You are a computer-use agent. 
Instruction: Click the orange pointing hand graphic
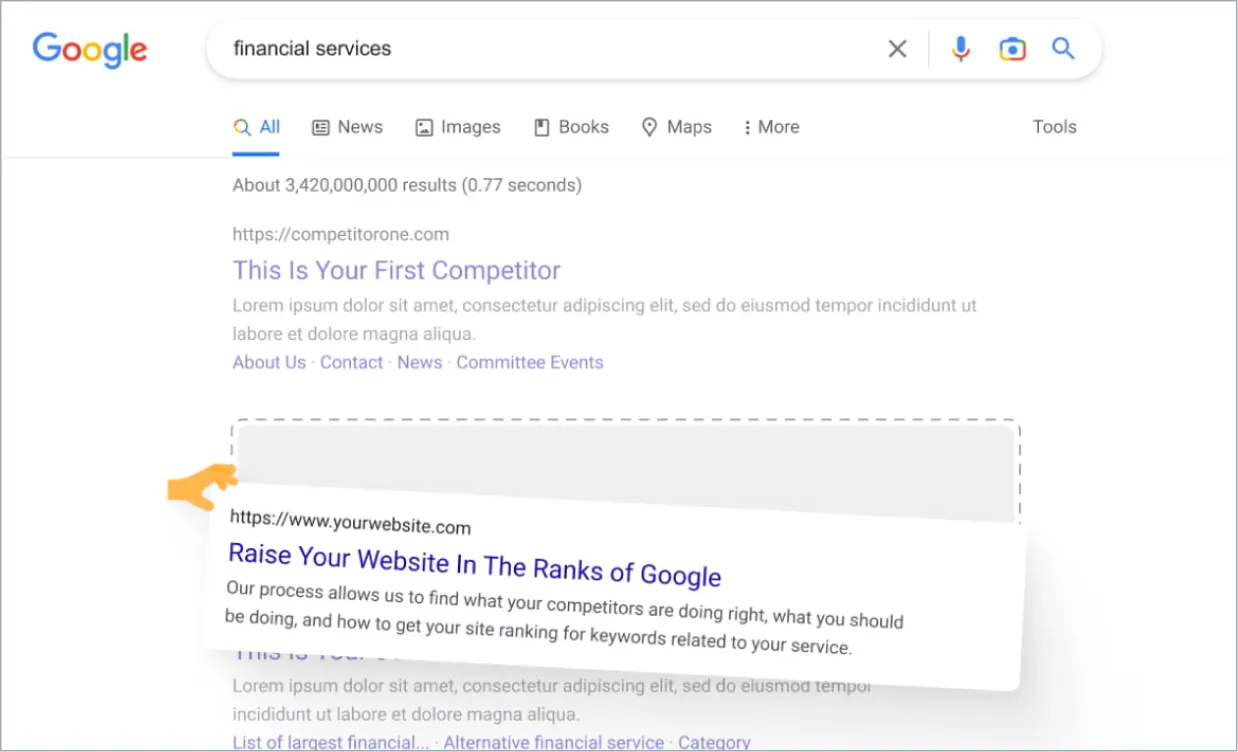pos(202,486)
